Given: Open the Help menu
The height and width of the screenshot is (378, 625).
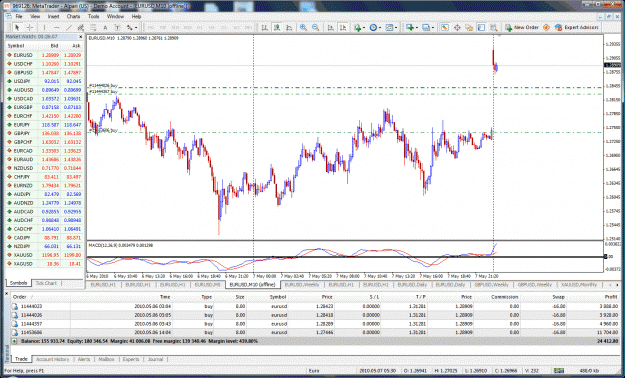Looking at the screenshot, I should click(136, 16).
